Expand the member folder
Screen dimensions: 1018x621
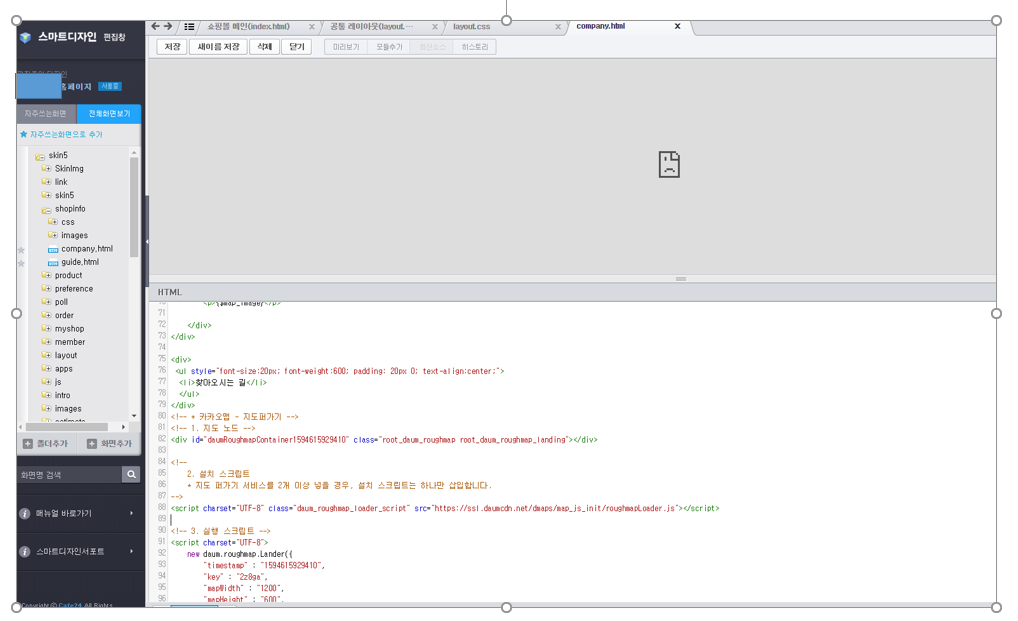(46, 342)
